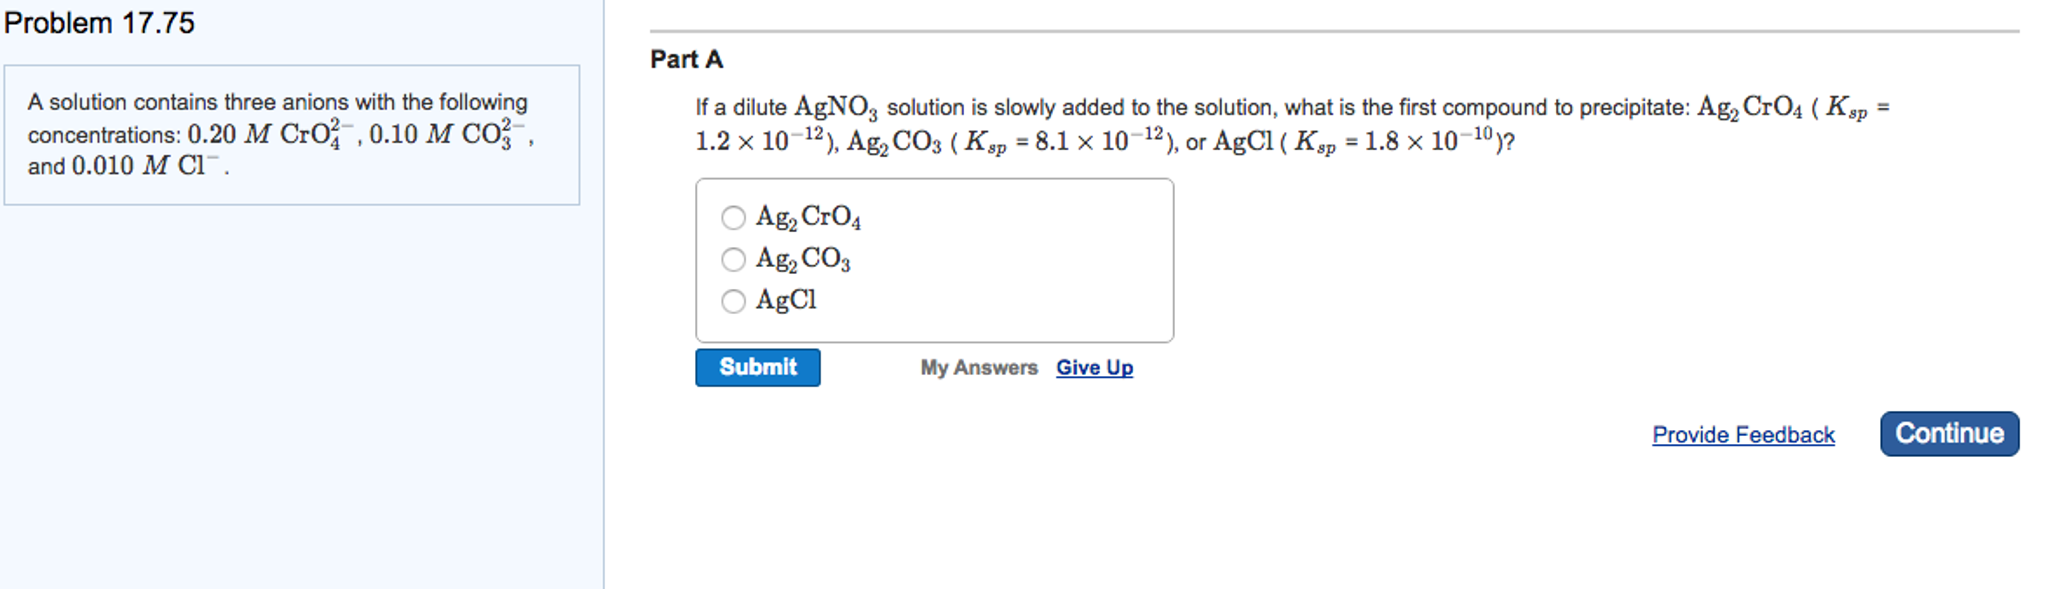The image size is (2046, 589).
Task: Click the answer options container
Action: pyautogui.click(x=937, y=259)
